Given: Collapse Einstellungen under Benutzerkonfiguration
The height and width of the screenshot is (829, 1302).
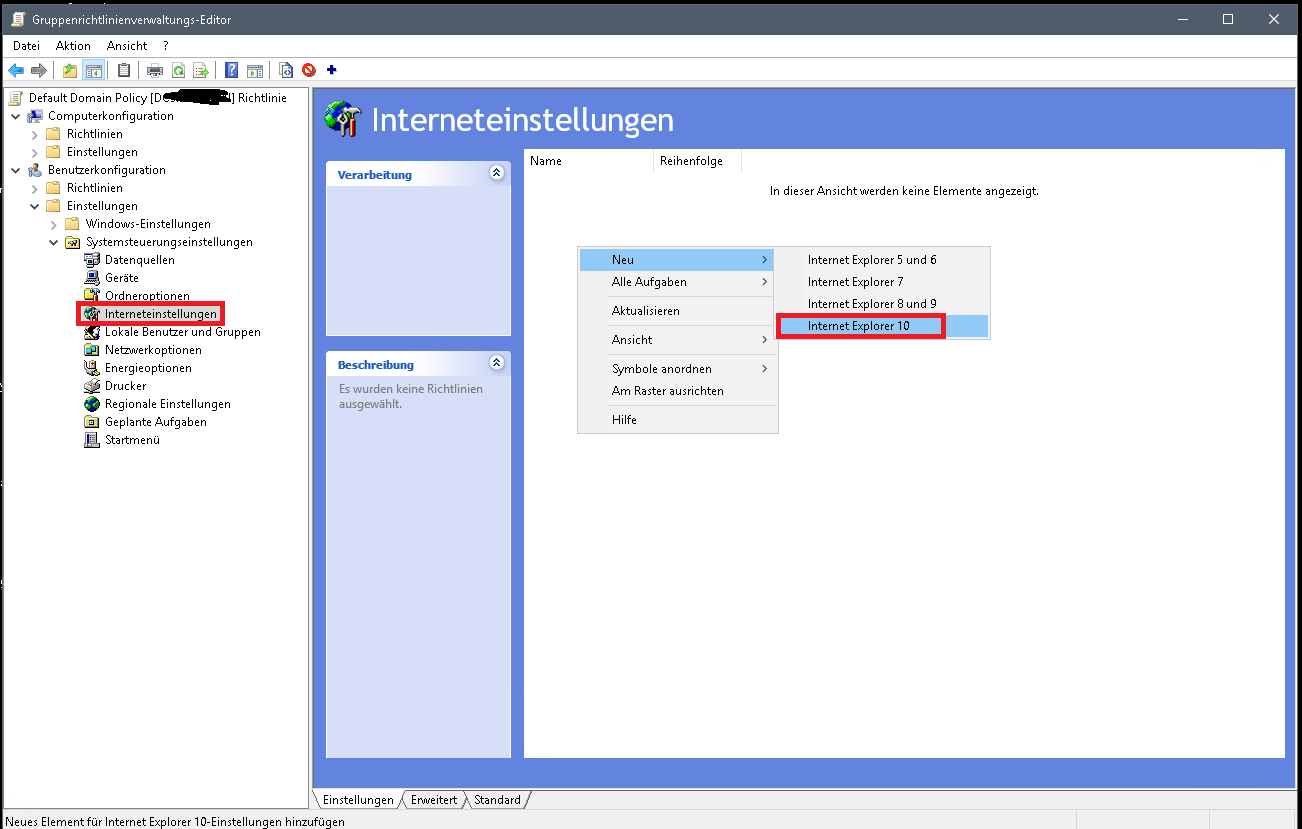Looking at the screenshot, I should [x=34, y=206].
